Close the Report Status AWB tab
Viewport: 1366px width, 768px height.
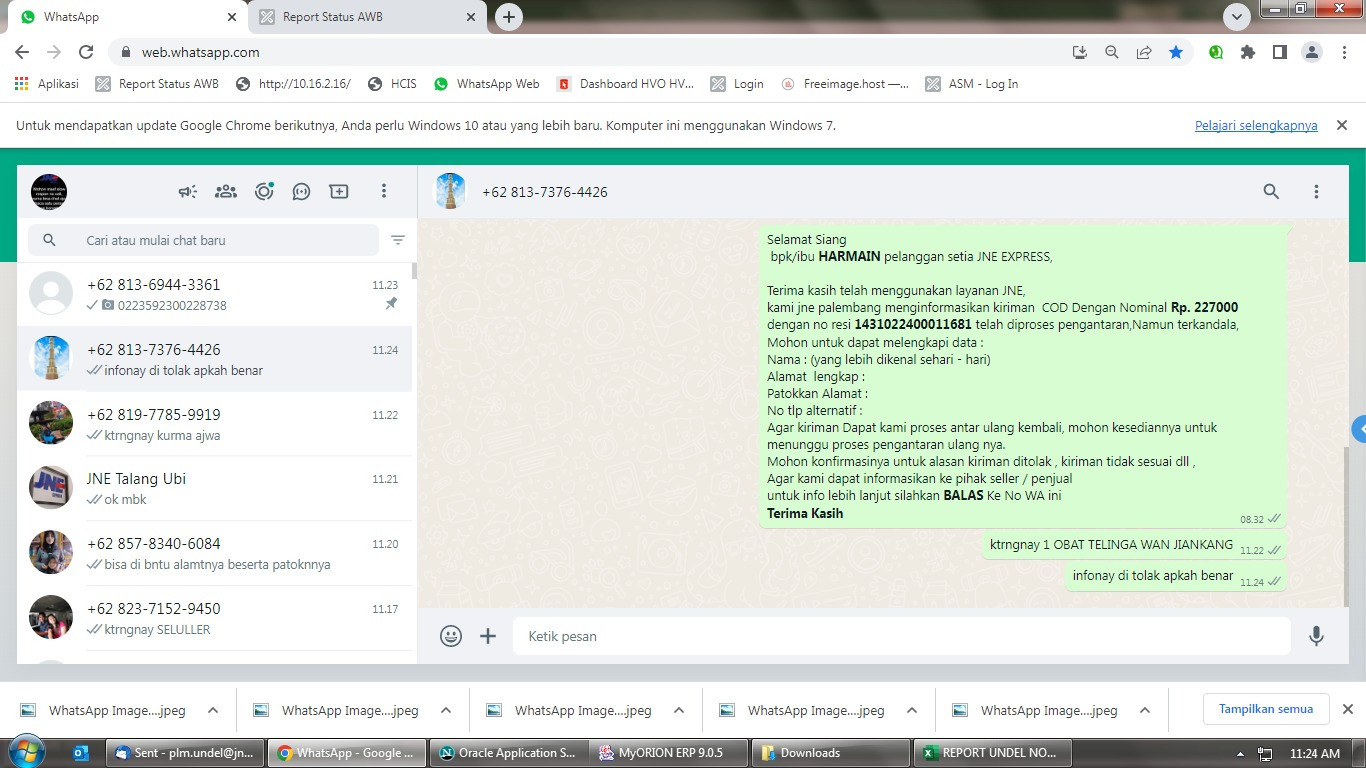click(x=471, y=17)
